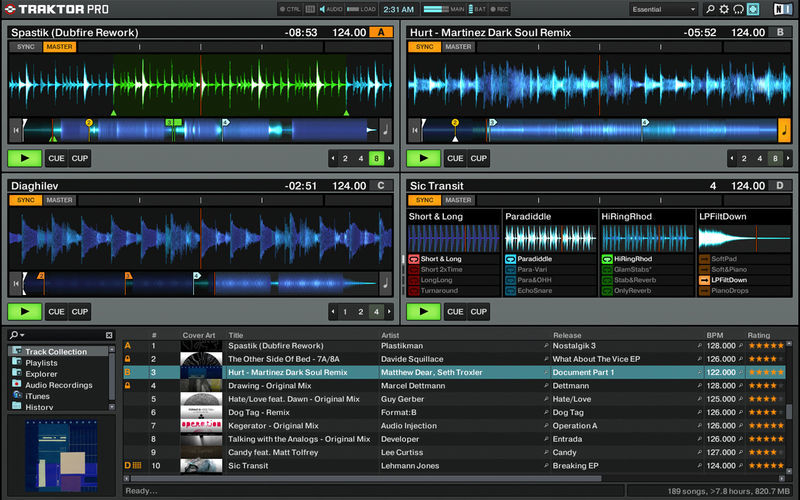Increase loop size arrow on Deck A
The height and width of the screenshot is (500, 800).
tap(389, 159)
